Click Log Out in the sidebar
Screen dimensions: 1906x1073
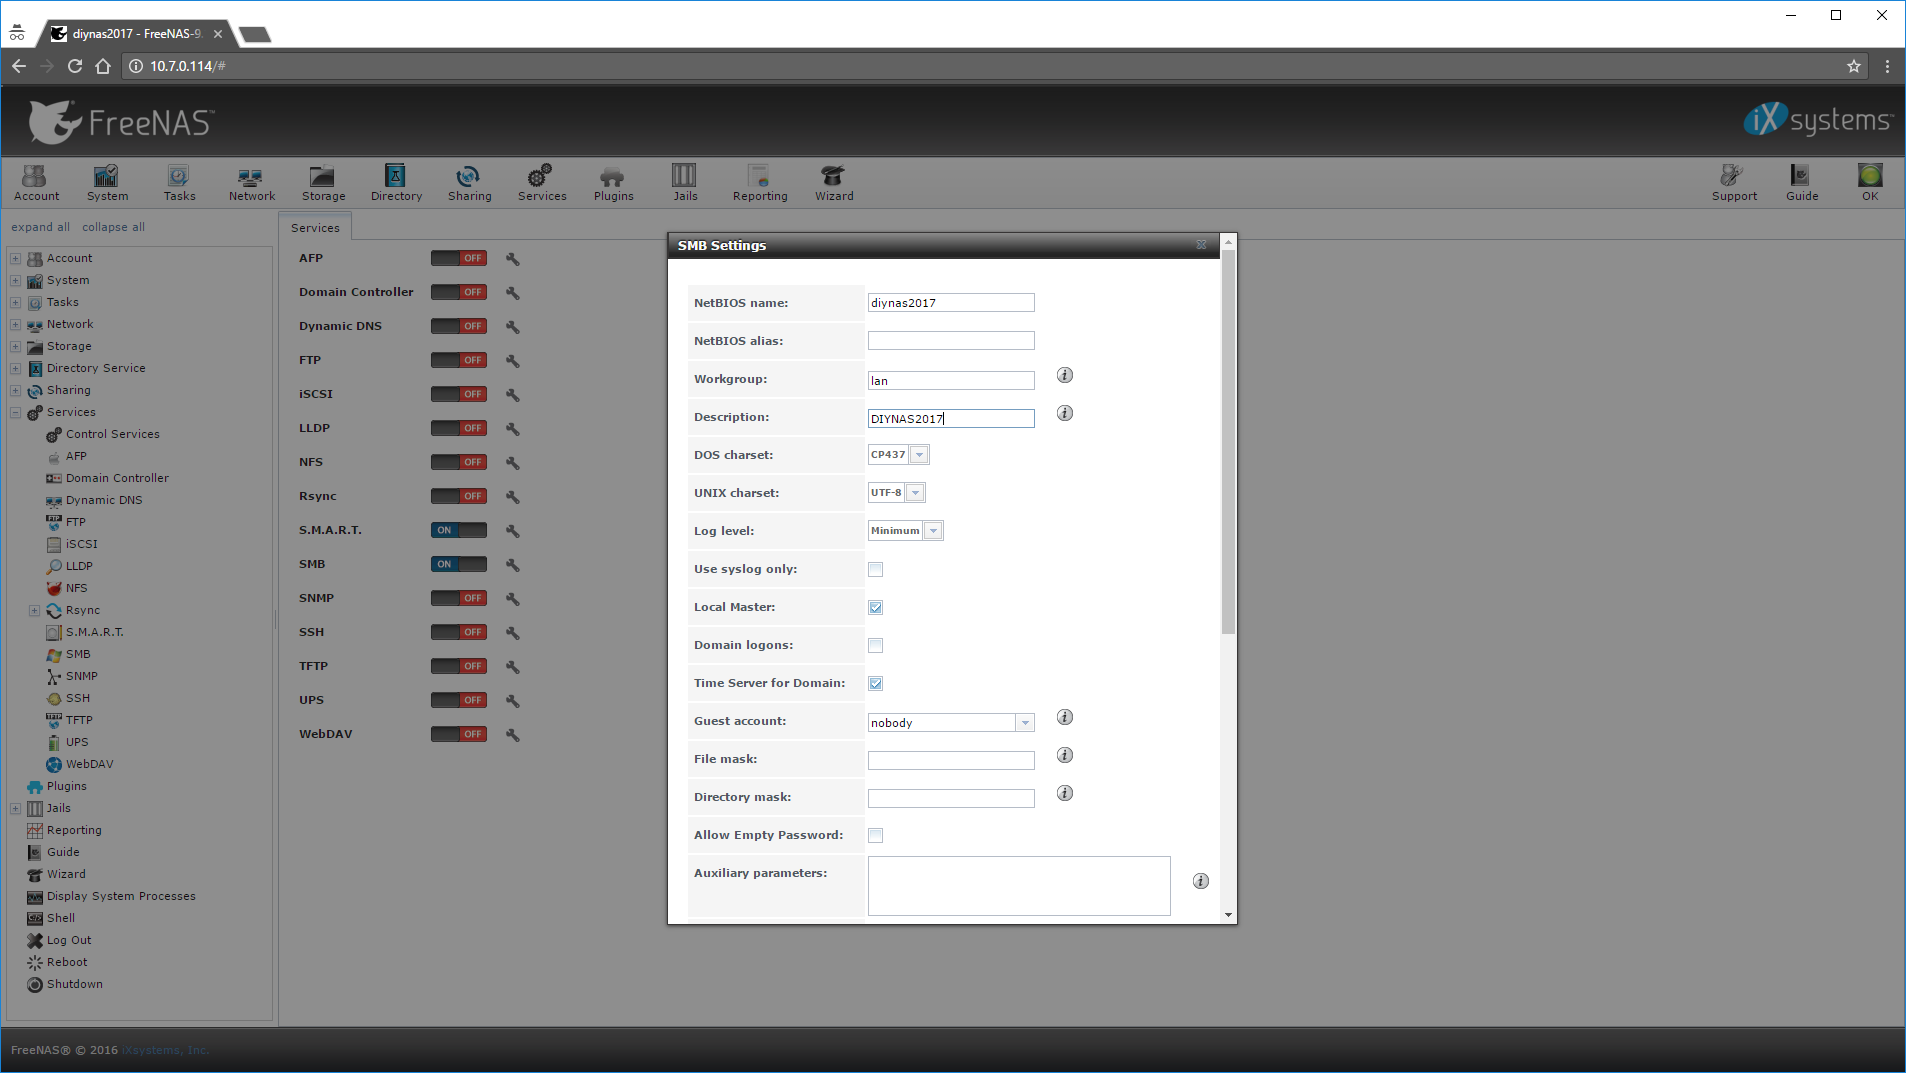[68, 940]
